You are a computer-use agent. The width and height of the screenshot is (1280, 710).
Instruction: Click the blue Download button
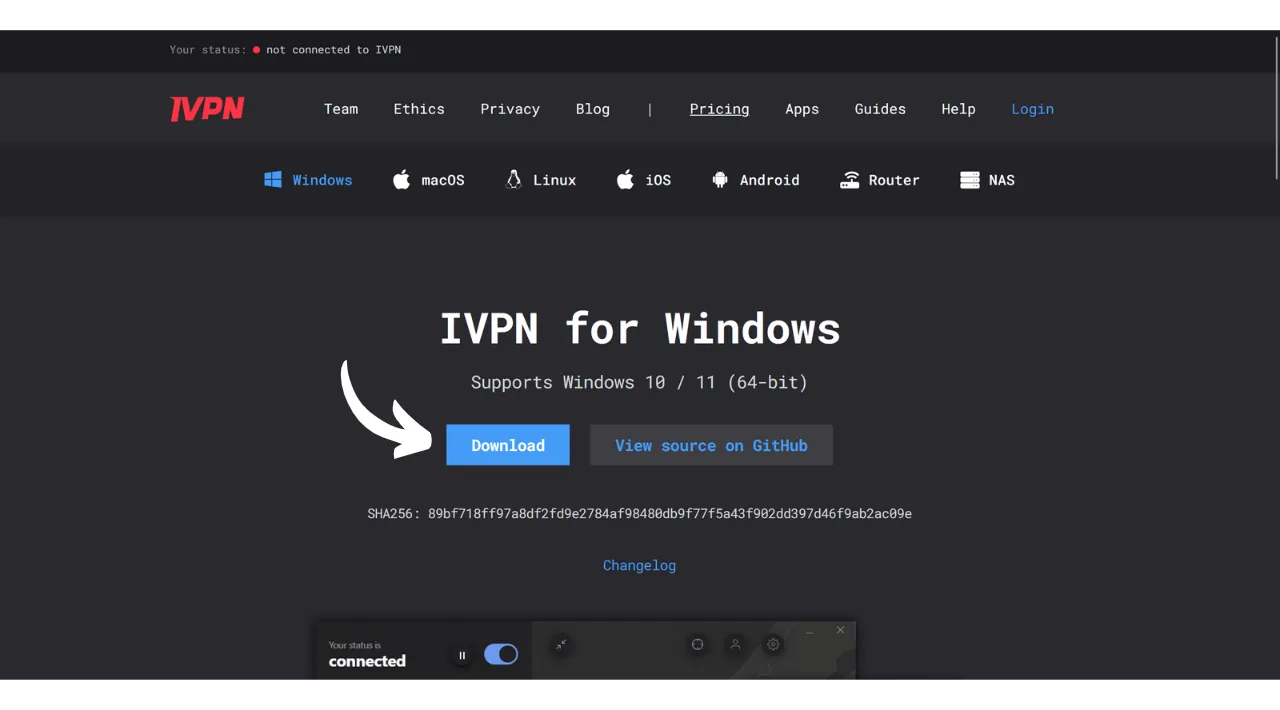[508, 445]
